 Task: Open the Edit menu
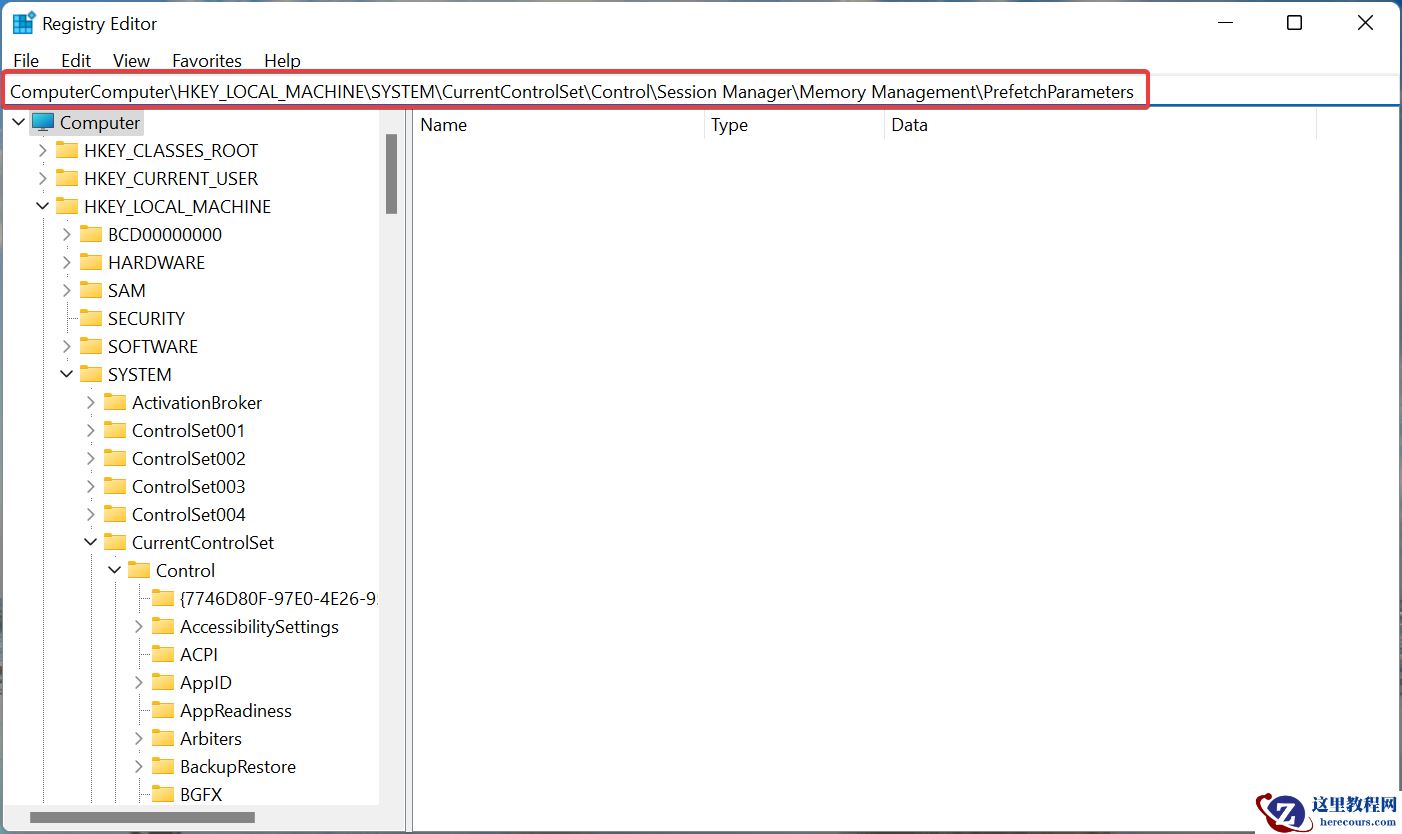[x=76, y=61]
